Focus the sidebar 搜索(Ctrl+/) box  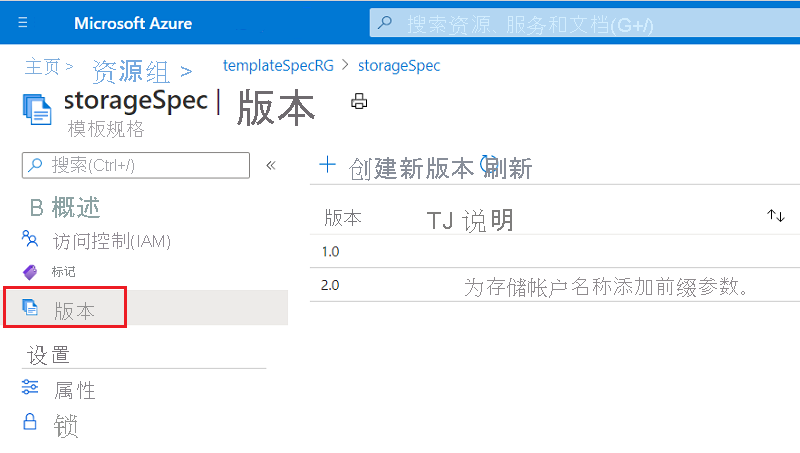coord(136,165)
